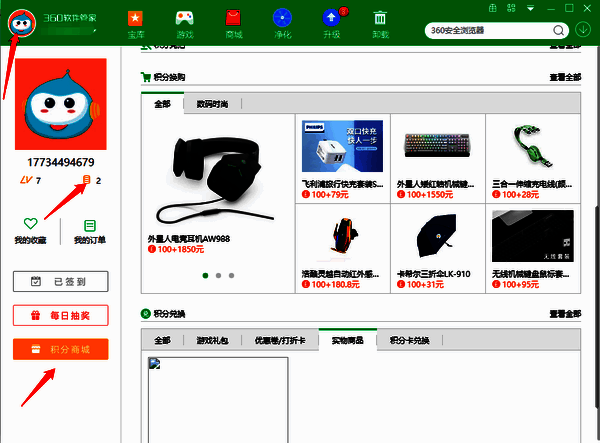
Task: Click the 100+180.8元 price text
Action: point(335,285)
